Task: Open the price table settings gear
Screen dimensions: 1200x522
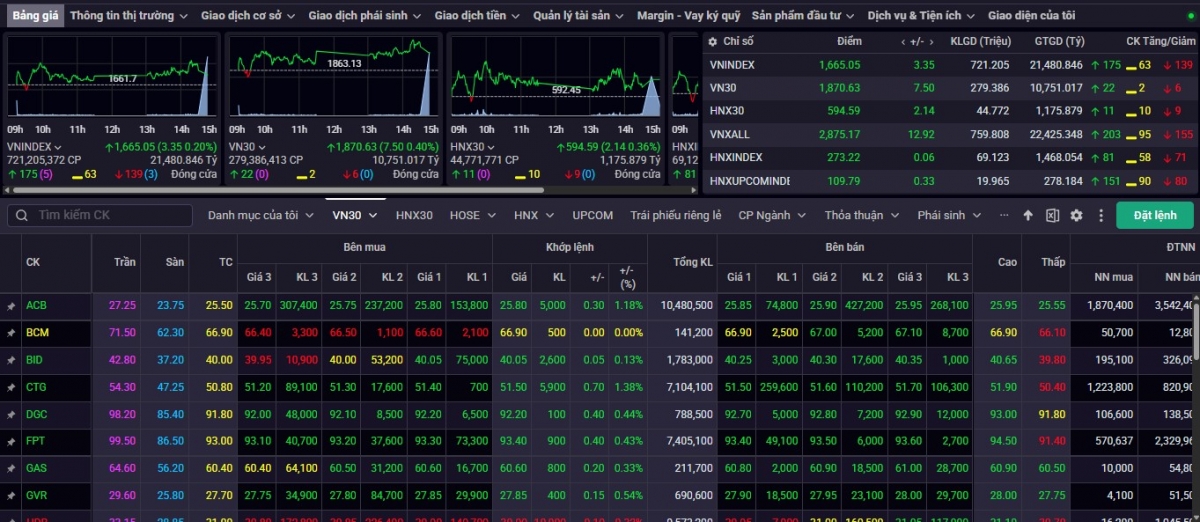Action: 1076,215
